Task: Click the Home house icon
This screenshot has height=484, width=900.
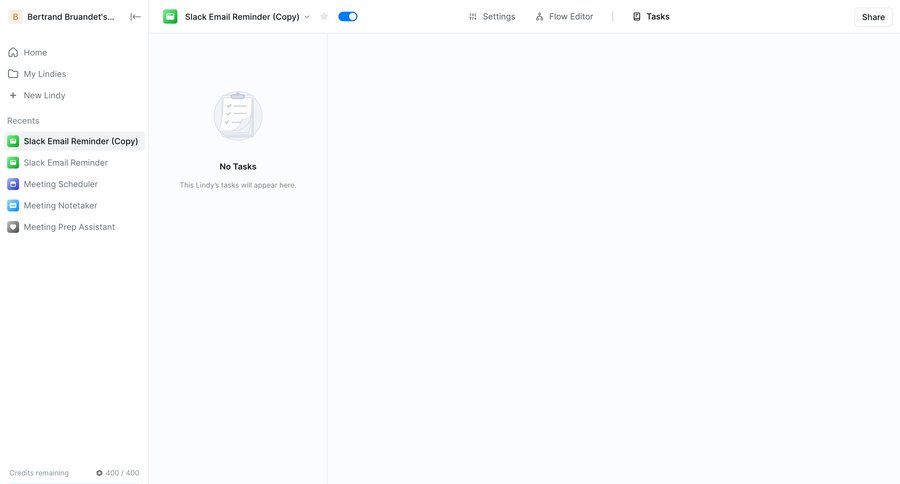Action: 13,52
